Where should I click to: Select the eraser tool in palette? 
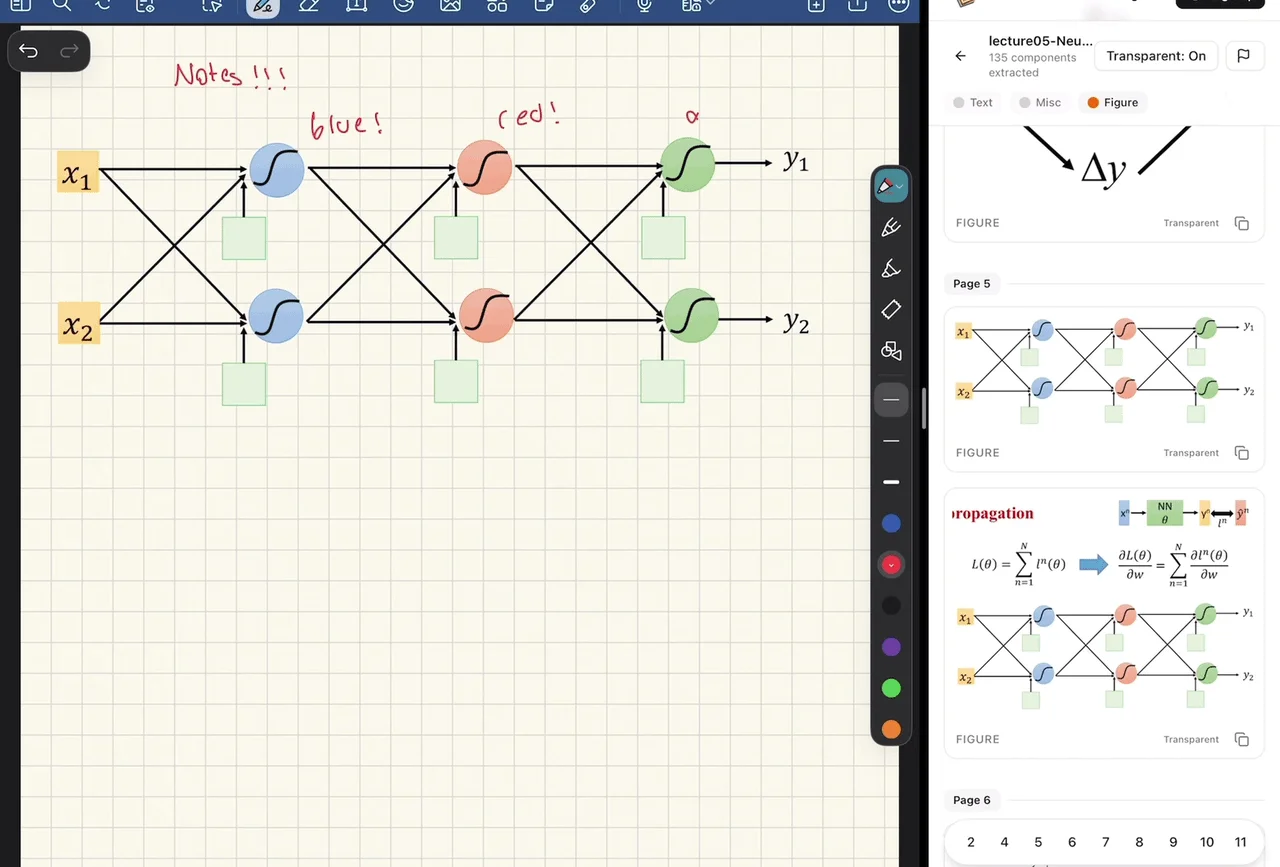pos(891,310)
